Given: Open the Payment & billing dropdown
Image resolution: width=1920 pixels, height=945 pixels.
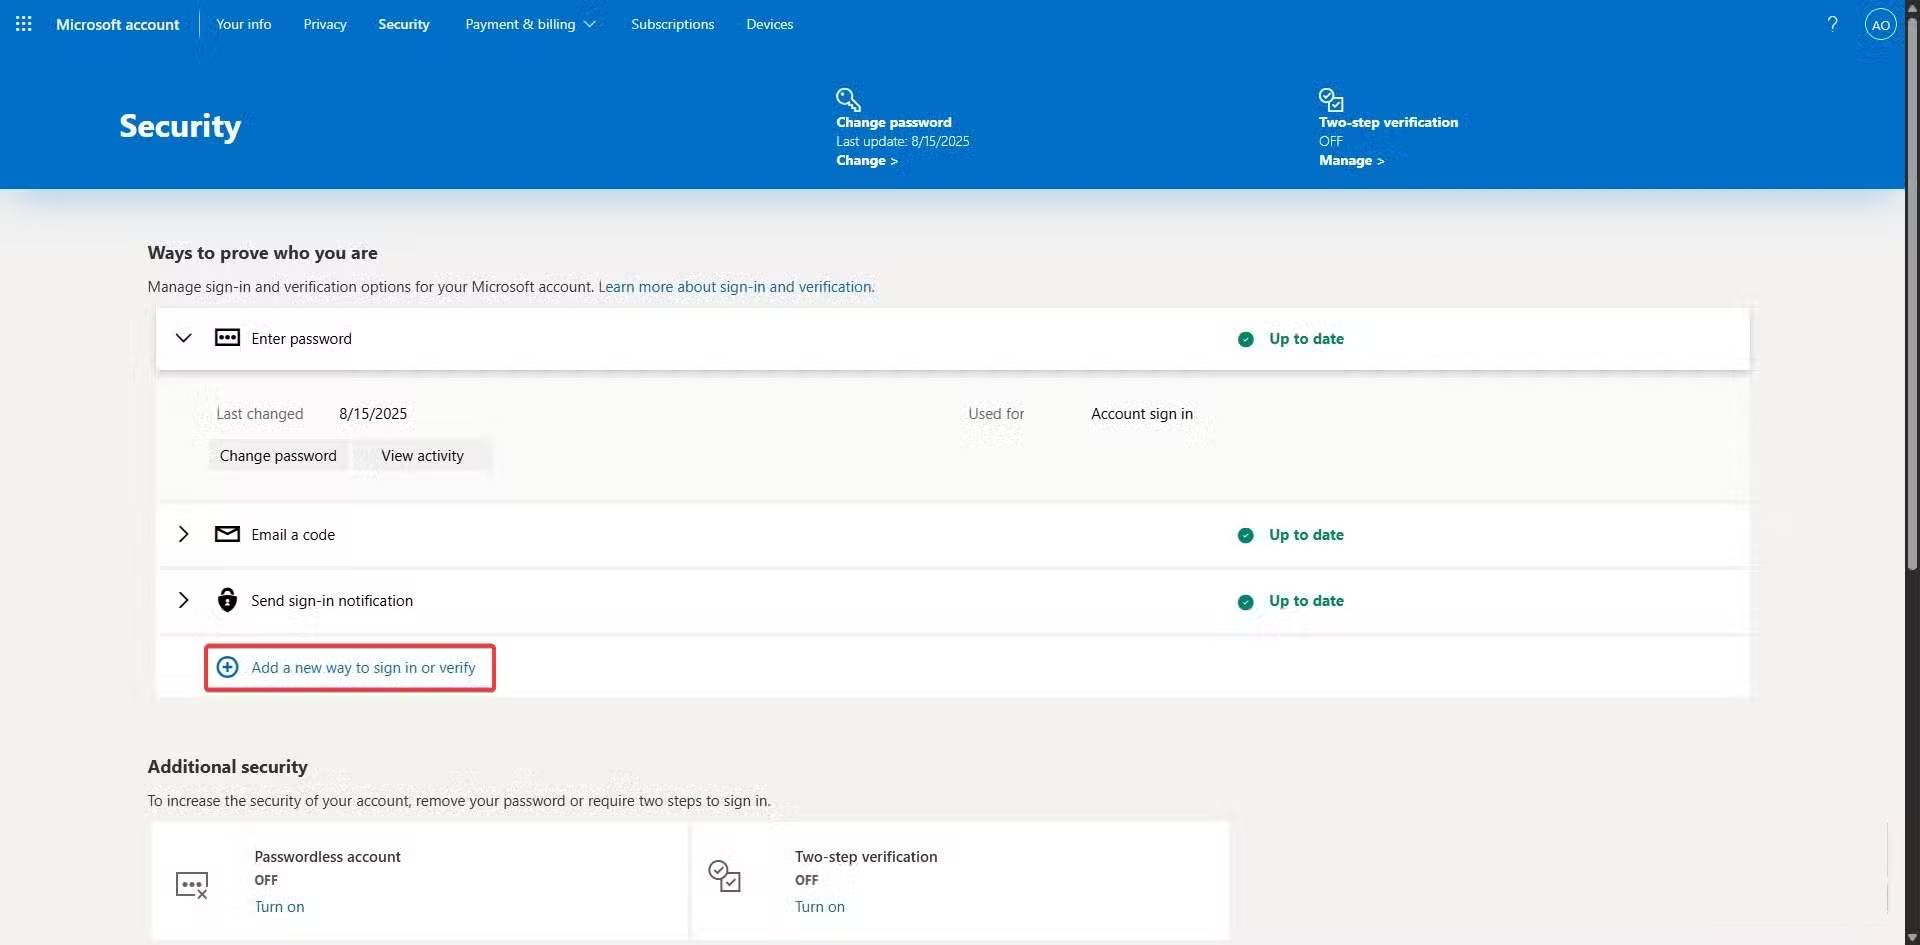Looking at the screenshot, I should [530, 23].
